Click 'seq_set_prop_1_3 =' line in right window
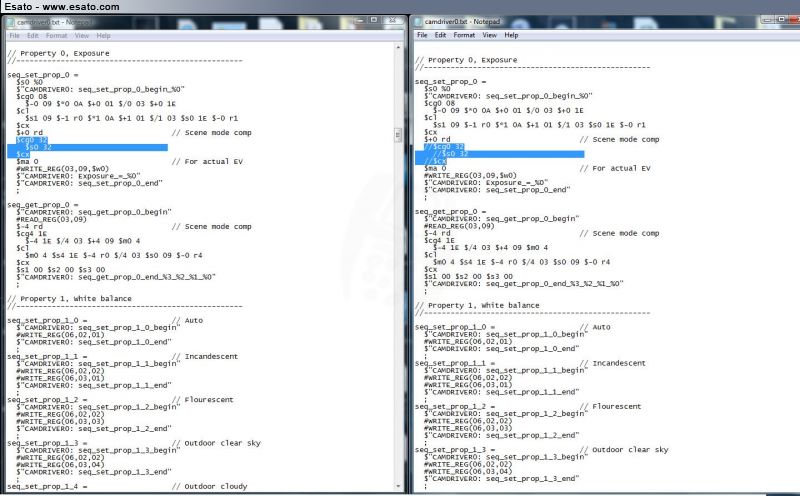This screenshot has height=496, width=800. (x=455, y=450)
